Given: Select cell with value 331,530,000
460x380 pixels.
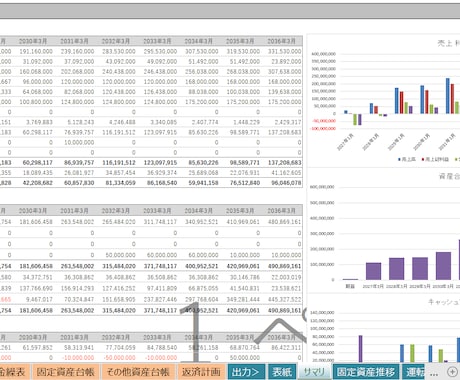Looking at the screenshot, I should (284, 51).
